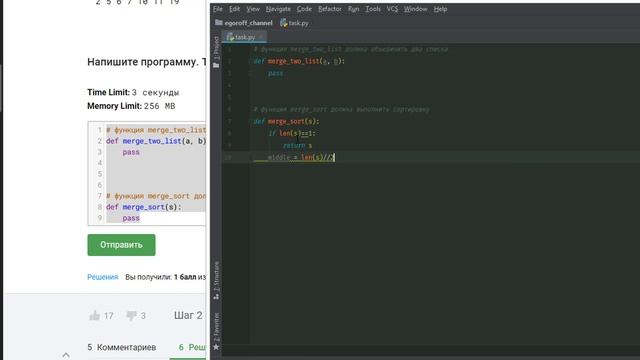Click the thumbs down dislike icon

[x=131, y=316]
